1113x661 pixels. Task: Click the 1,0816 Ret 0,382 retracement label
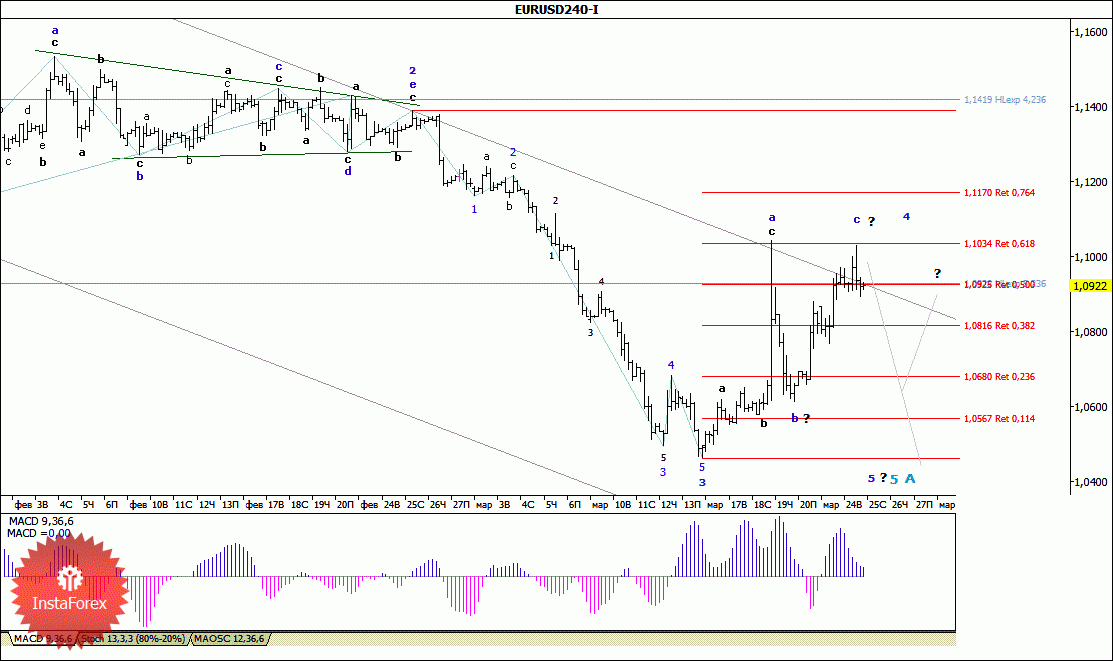coord(999,326)
